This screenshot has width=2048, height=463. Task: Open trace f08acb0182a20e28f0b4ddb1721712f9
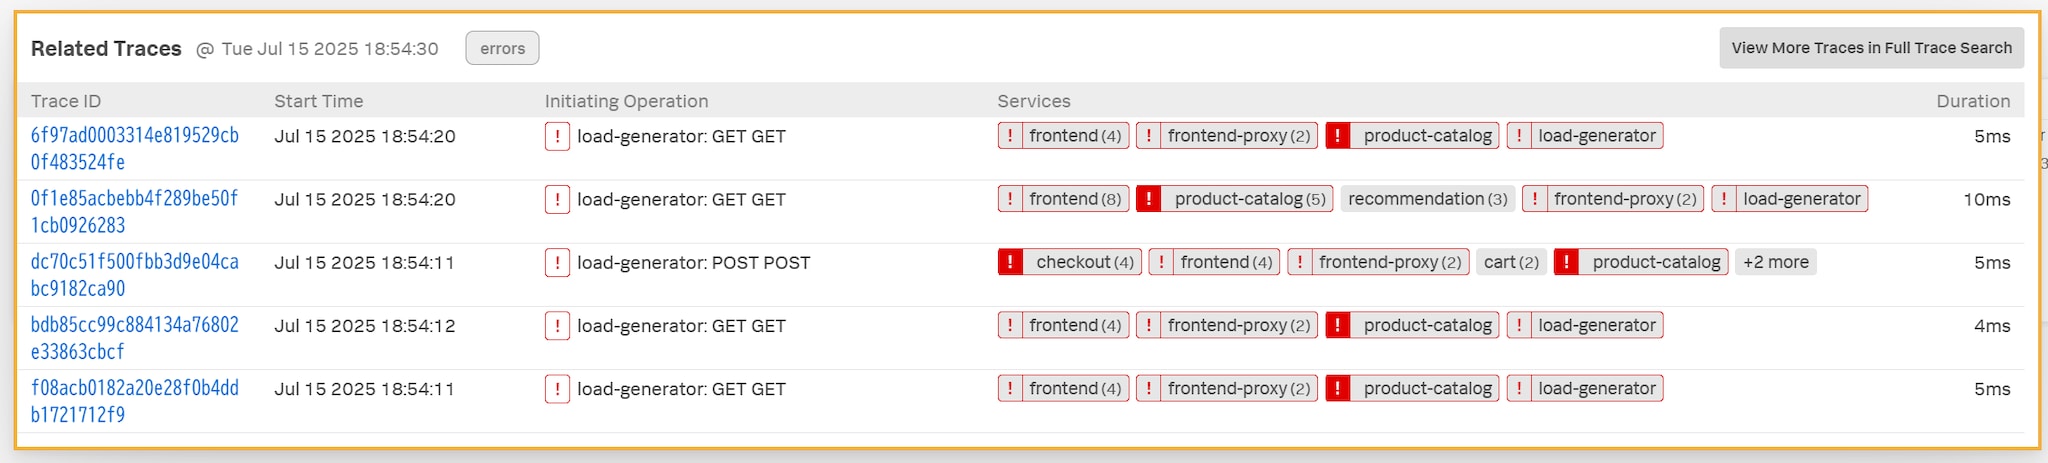pos(135,401)
